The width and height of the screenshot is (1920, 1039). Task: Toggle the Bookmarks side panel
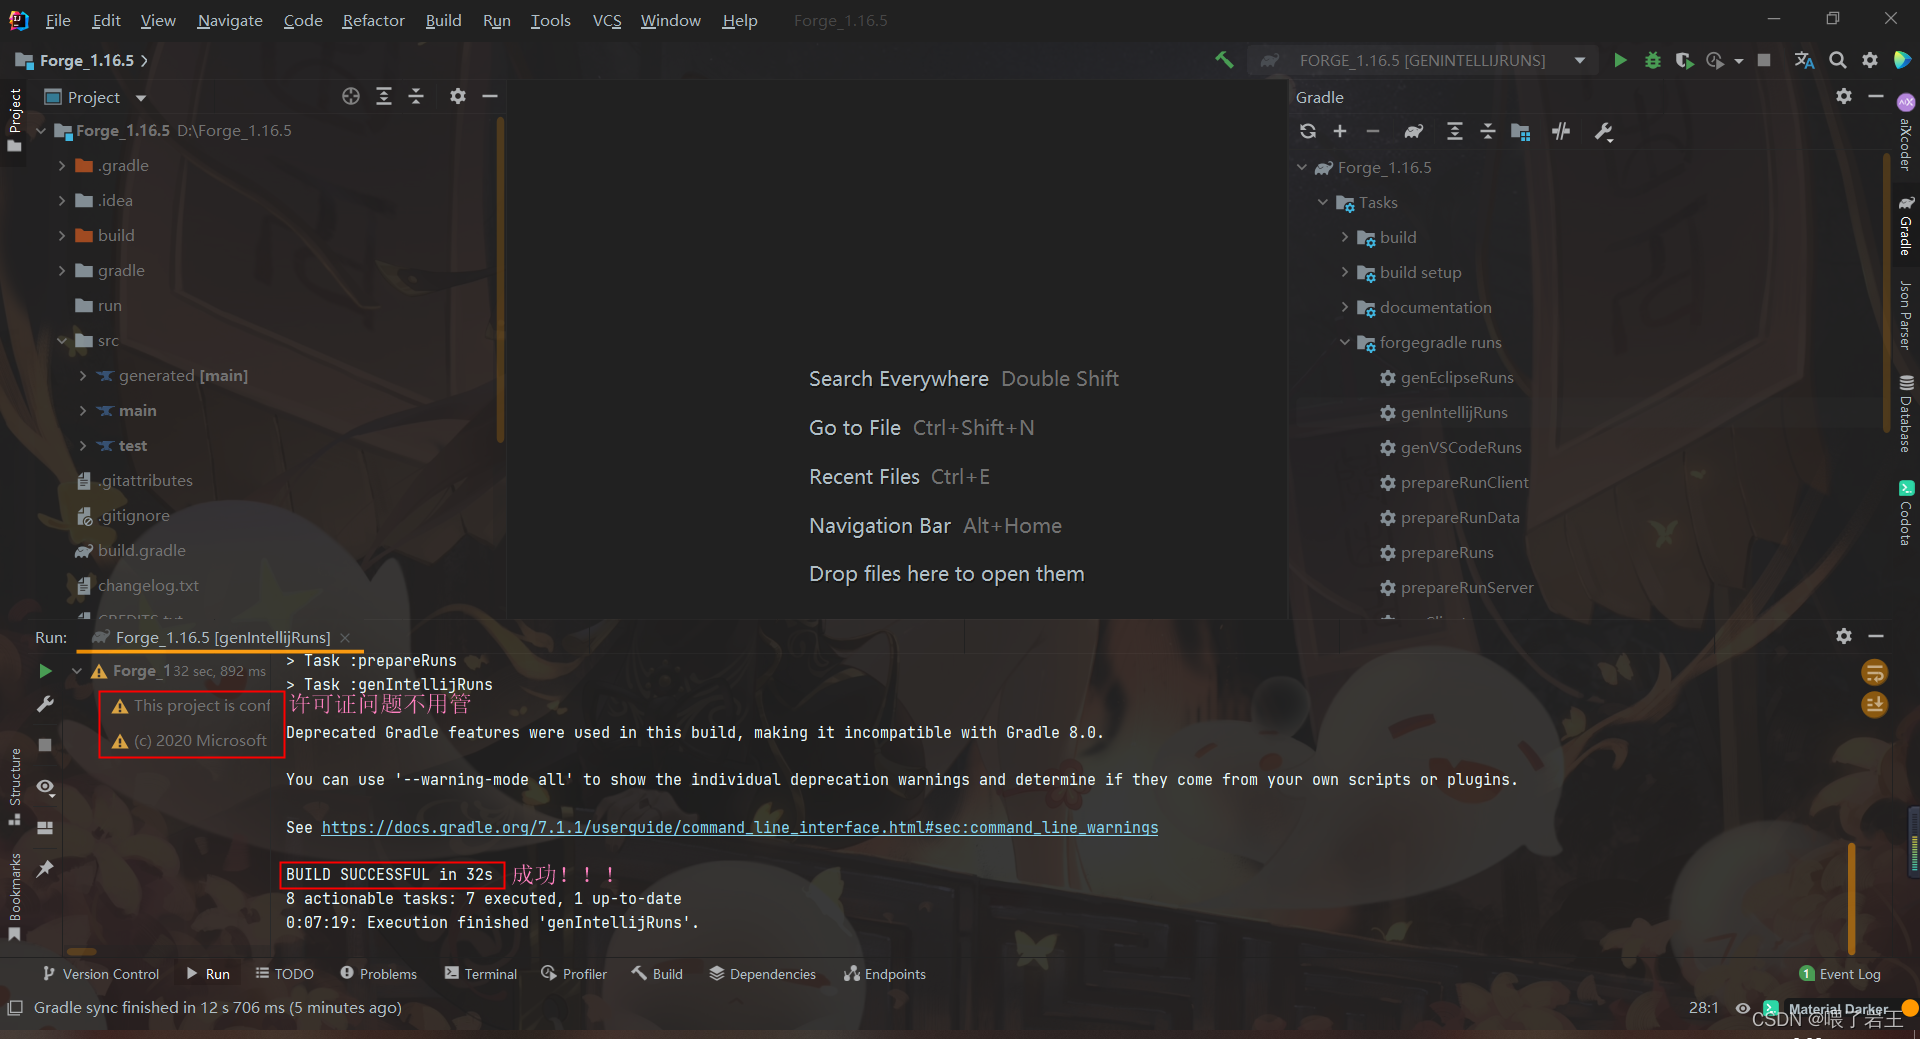(x=14, y=896)
